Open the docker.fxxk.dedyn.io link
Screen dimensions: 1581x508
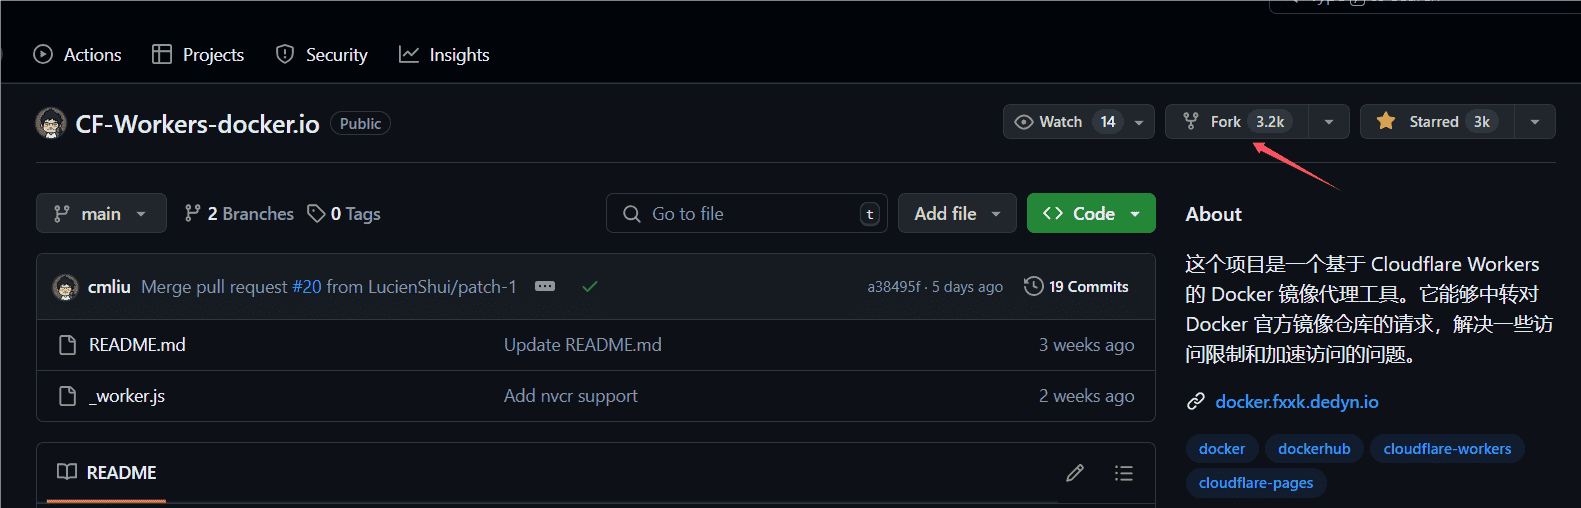click(x=1296, y=402)
